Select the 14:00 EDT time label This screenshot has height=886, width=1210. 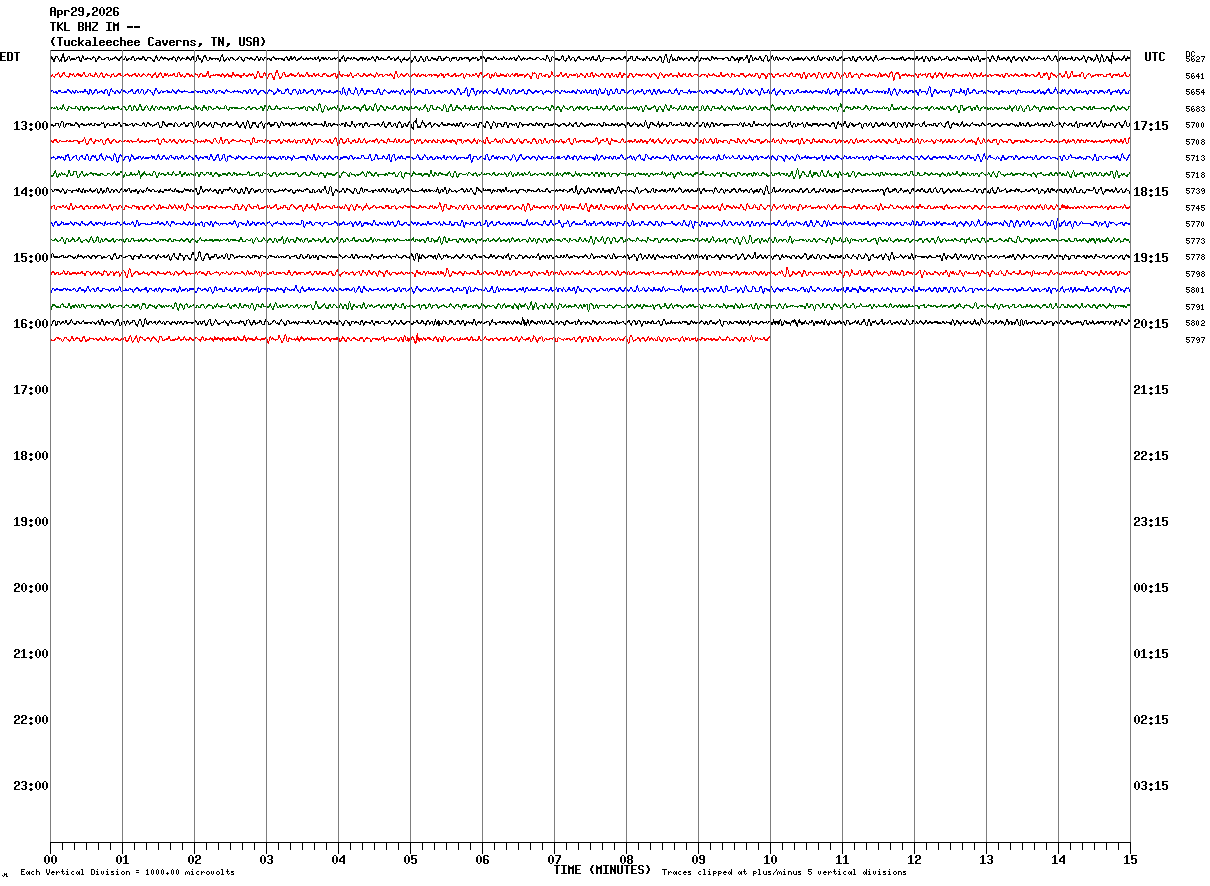pyautogui.click(x=31, y=192)
